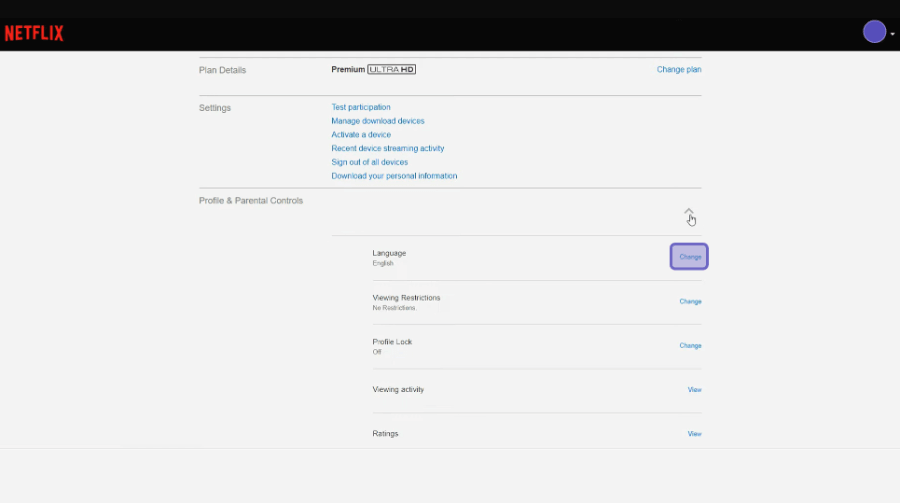Viewport: 900px width, 503px height.
Task: Open the account dropdown arrow beside avatar
Action: tap(893, 34)
